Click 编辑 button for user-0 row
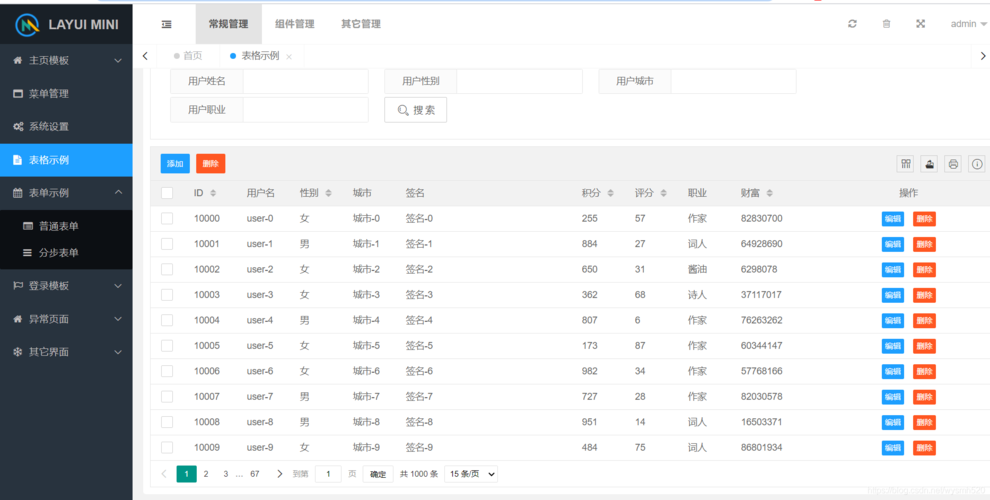Image resolution: width=990 pixels, height=500 pixels. [x=893, y=219]
